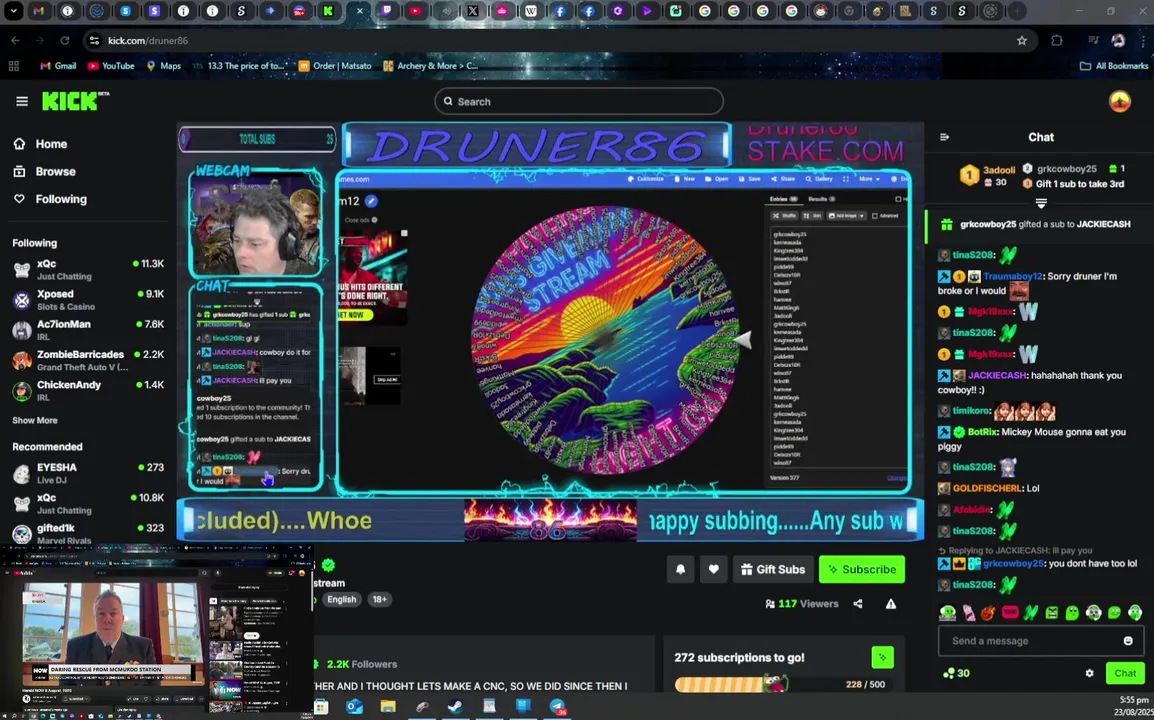1154x720 pixels.
Task: Open Browse in Kick sidebar
Action: 46,172
